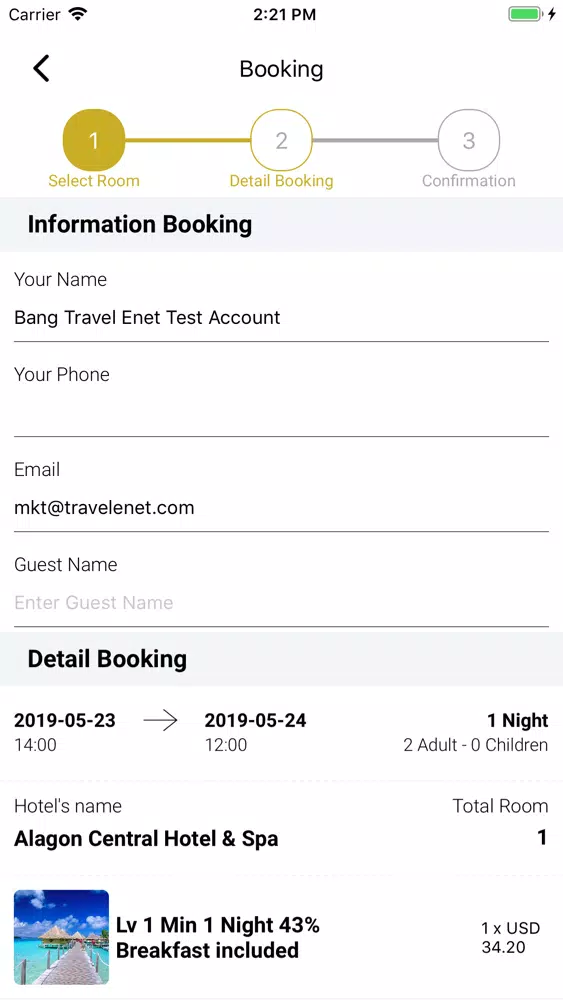Open the overwater resort room thumbnail
This screenshot has height=1000, width=563.
pyautogui.click(x=61, y=938)
